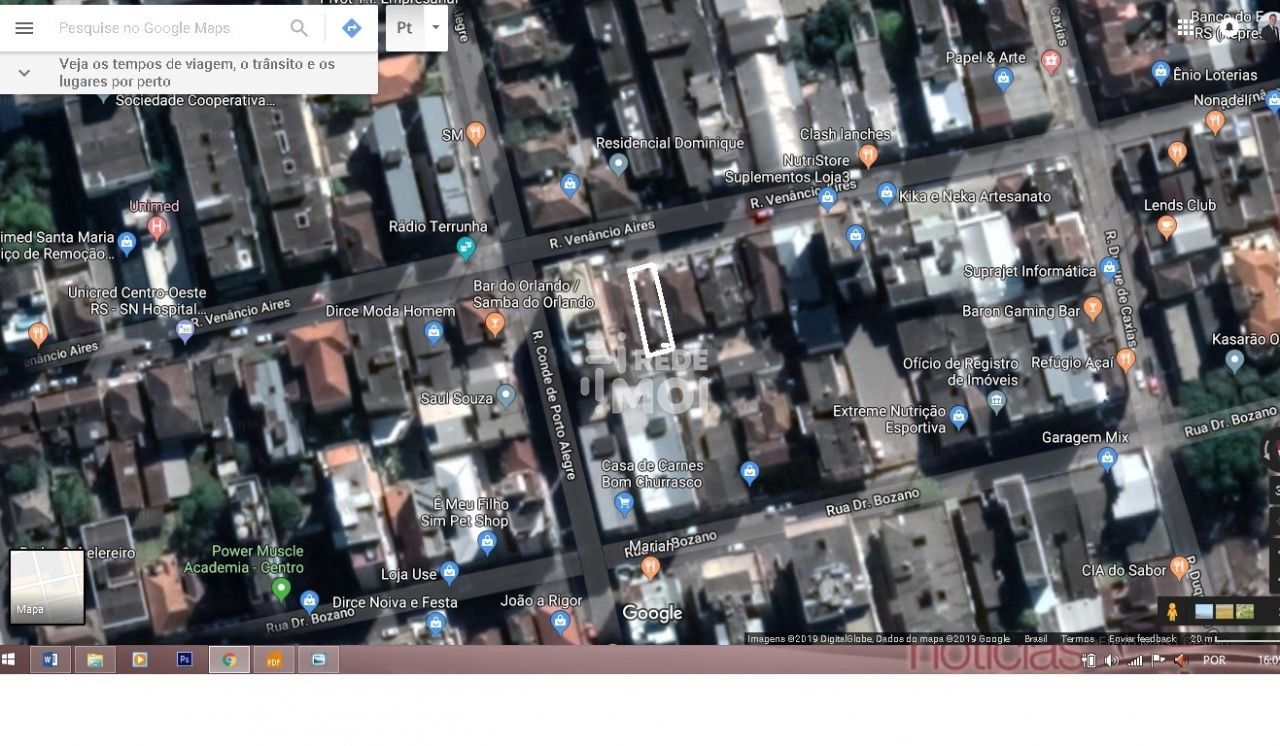Viewport: 1280px width, 746px height.
Task: Click the Garagem Mix shop pin
Action: click(1106, 459)
